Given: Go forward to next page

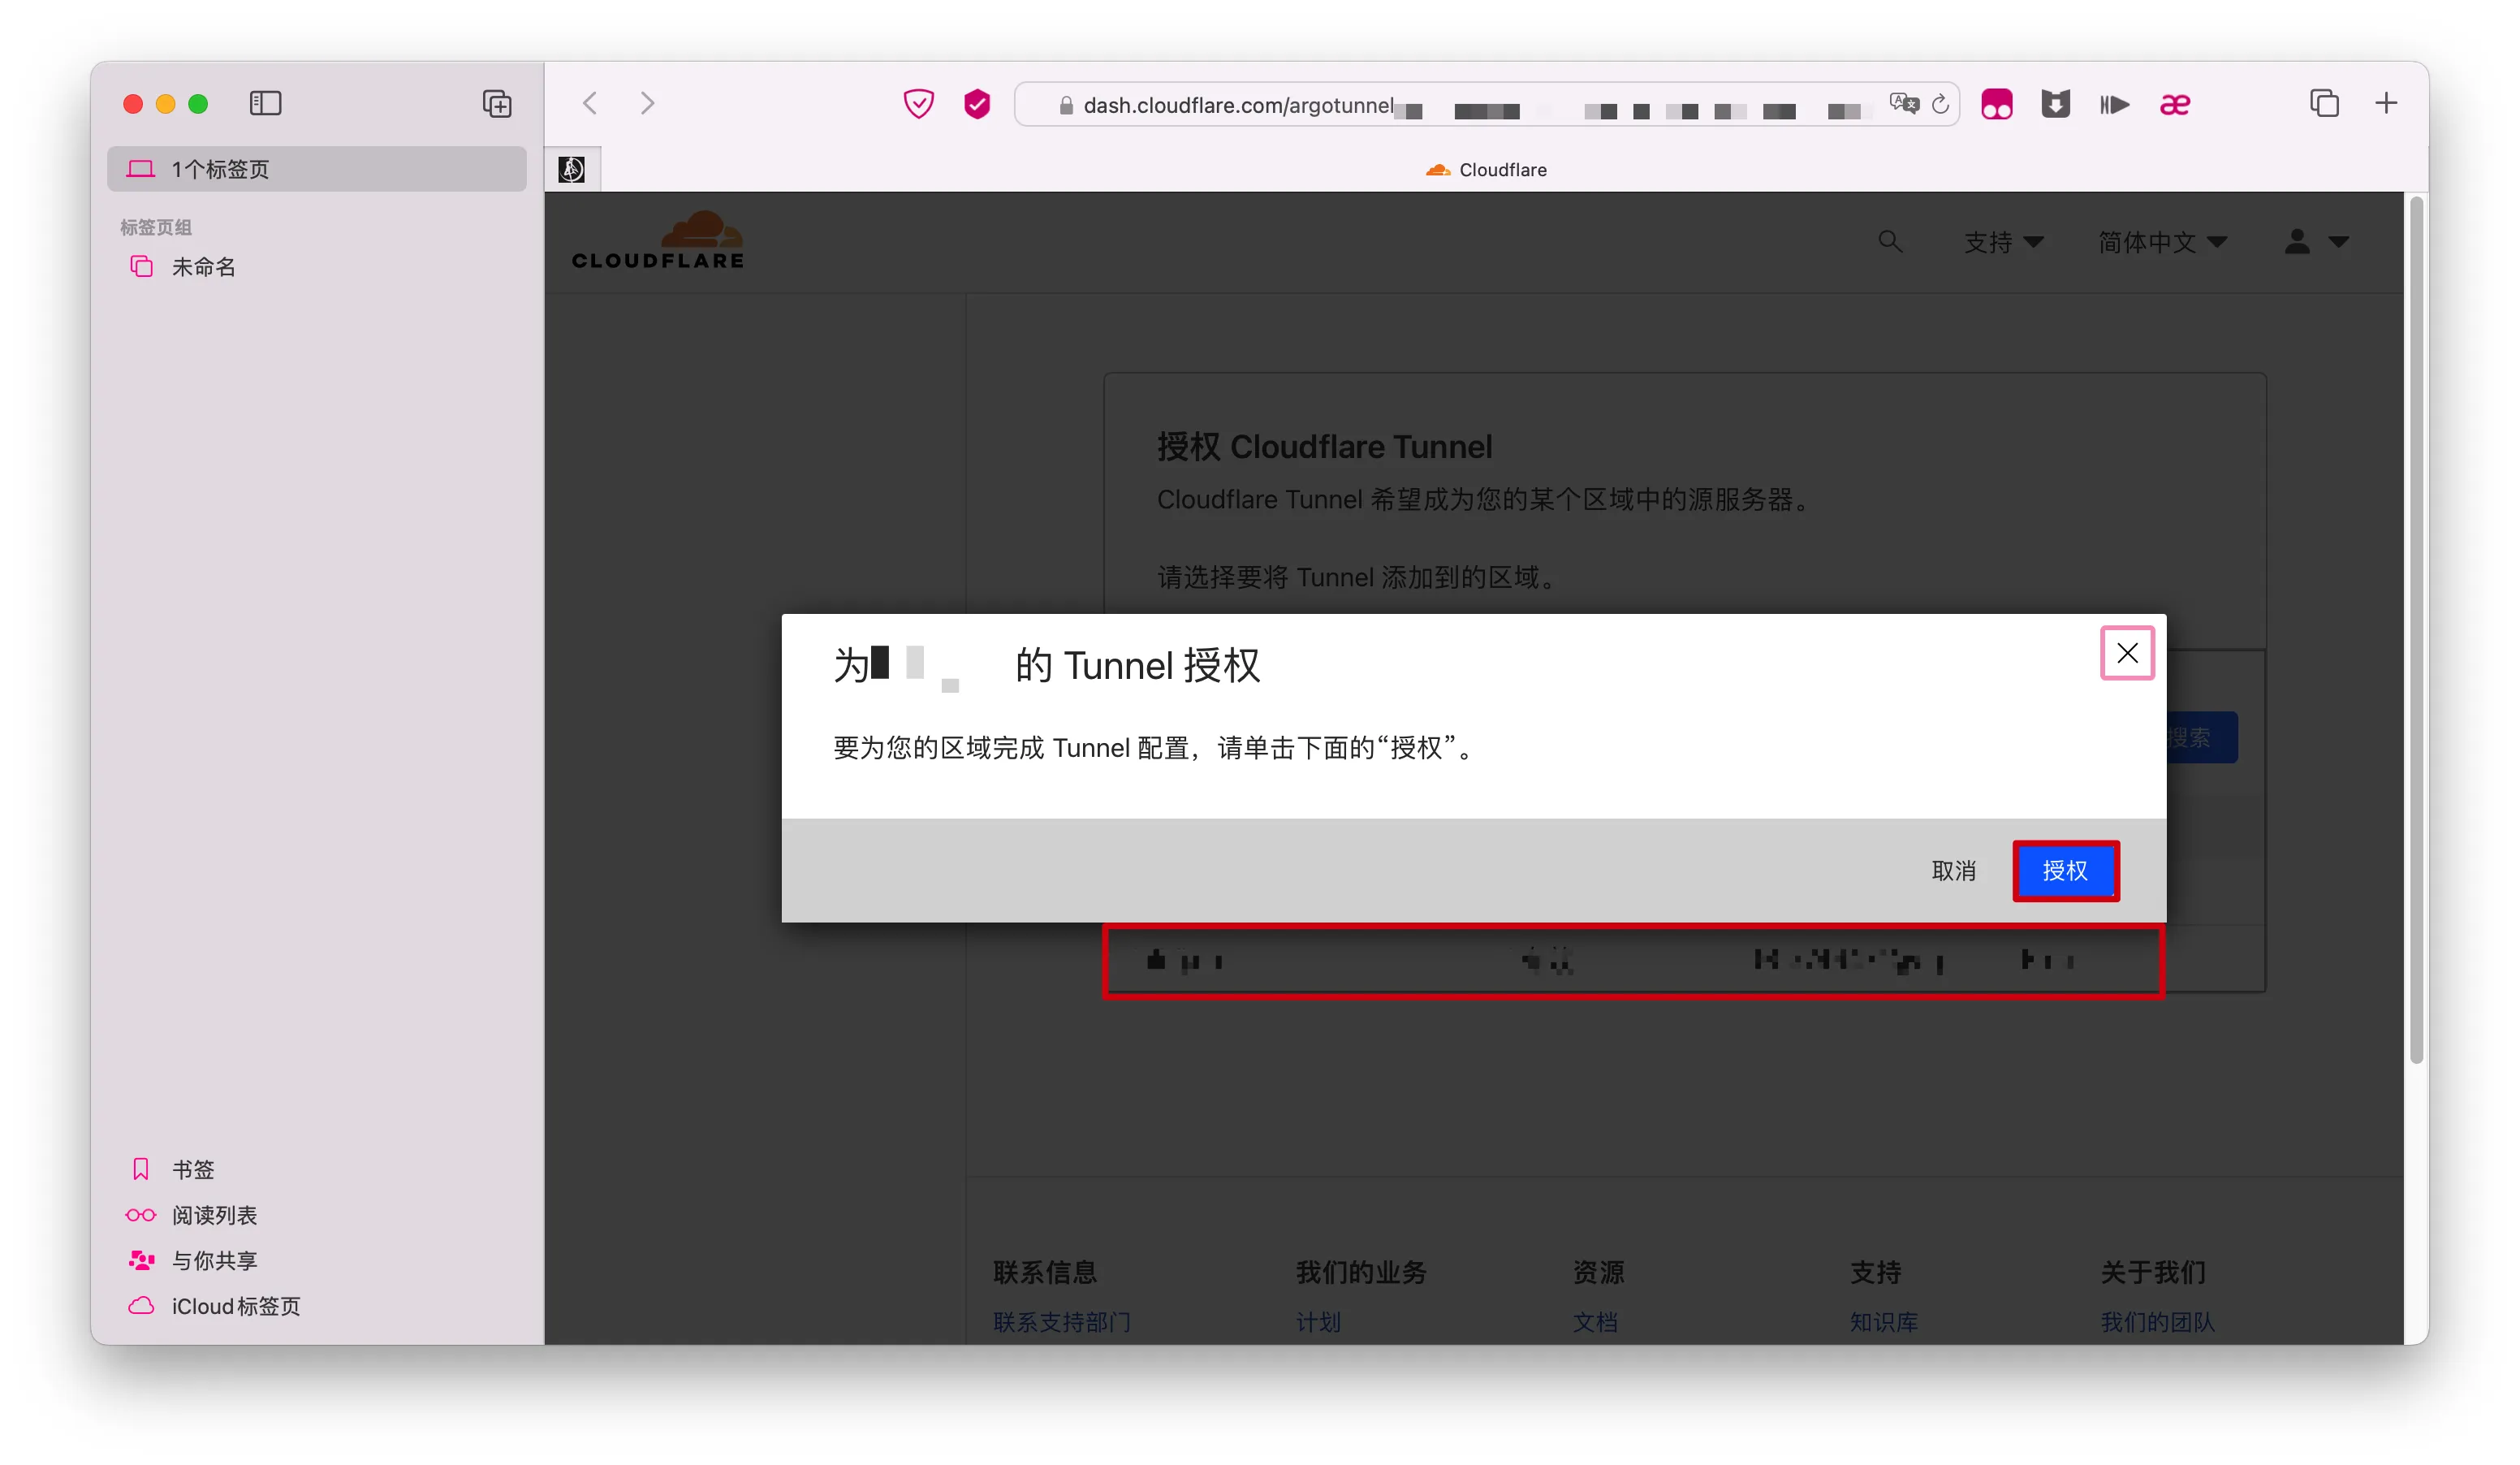Looking at the screenshot, I should (x=648, y=104).
